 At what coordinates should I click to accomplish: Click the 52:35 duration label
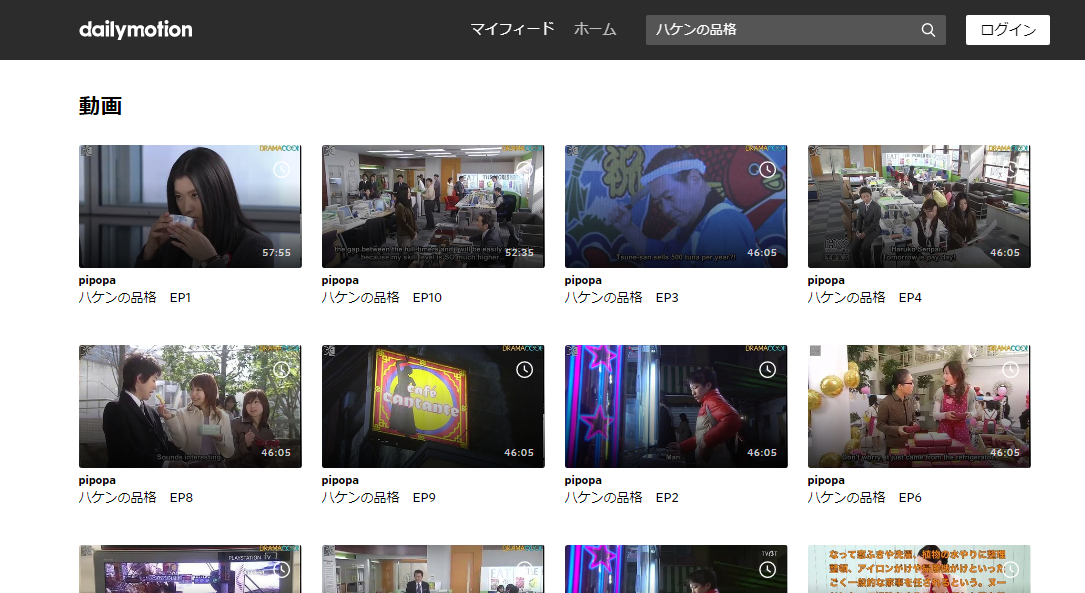(x=519, y=253)
